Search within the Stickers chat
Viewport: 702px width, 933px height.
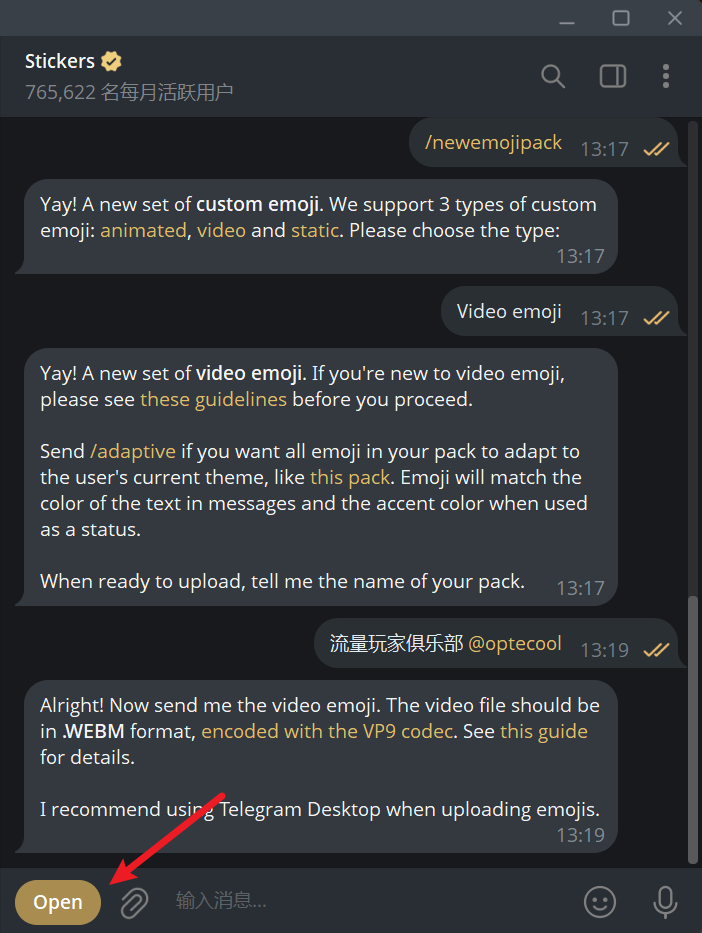[x=553, y=76]
